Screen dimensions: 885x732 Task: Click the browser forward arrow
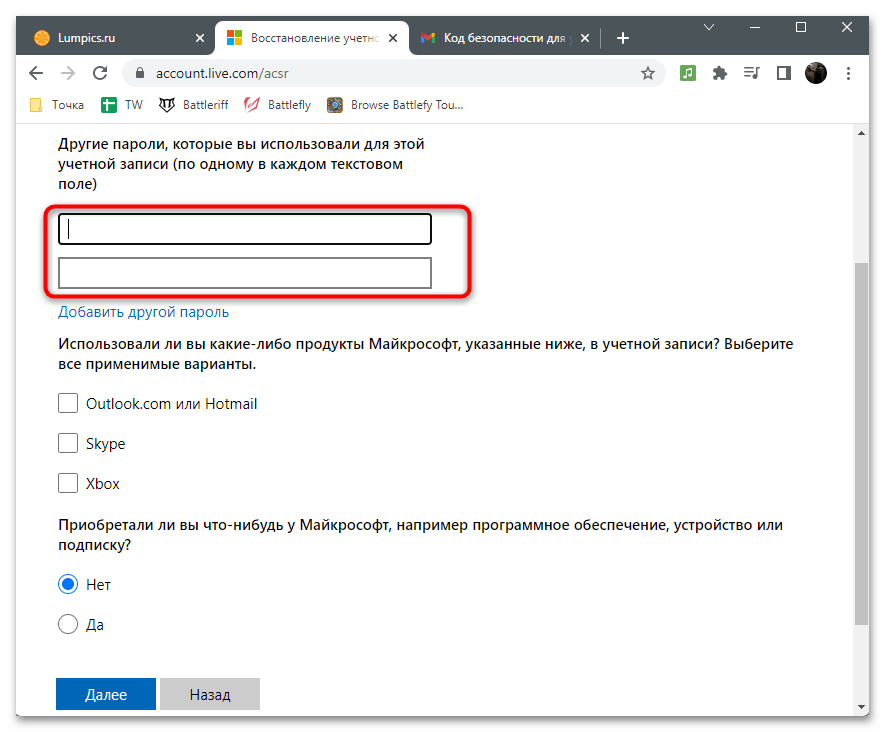pos(68,73)
